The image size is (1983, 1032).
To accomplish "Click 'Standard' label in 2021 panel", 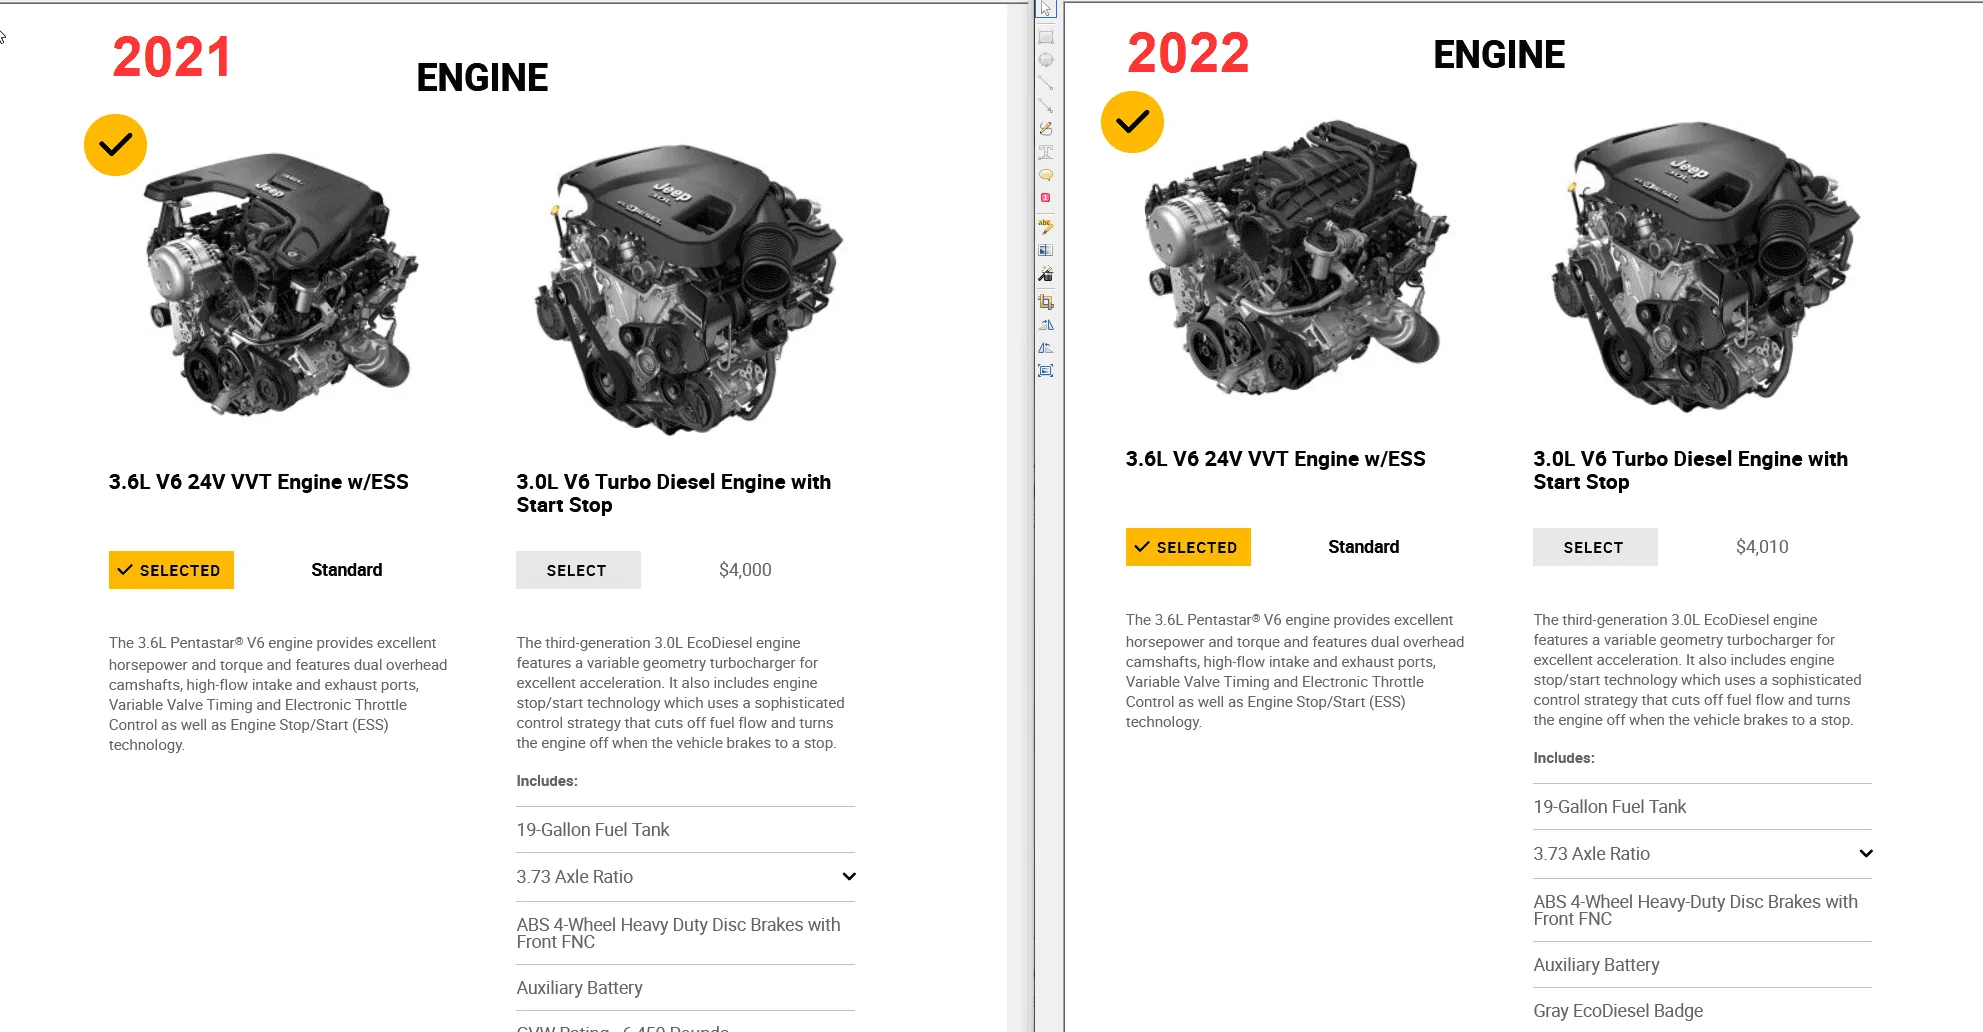I will [347, 570].
